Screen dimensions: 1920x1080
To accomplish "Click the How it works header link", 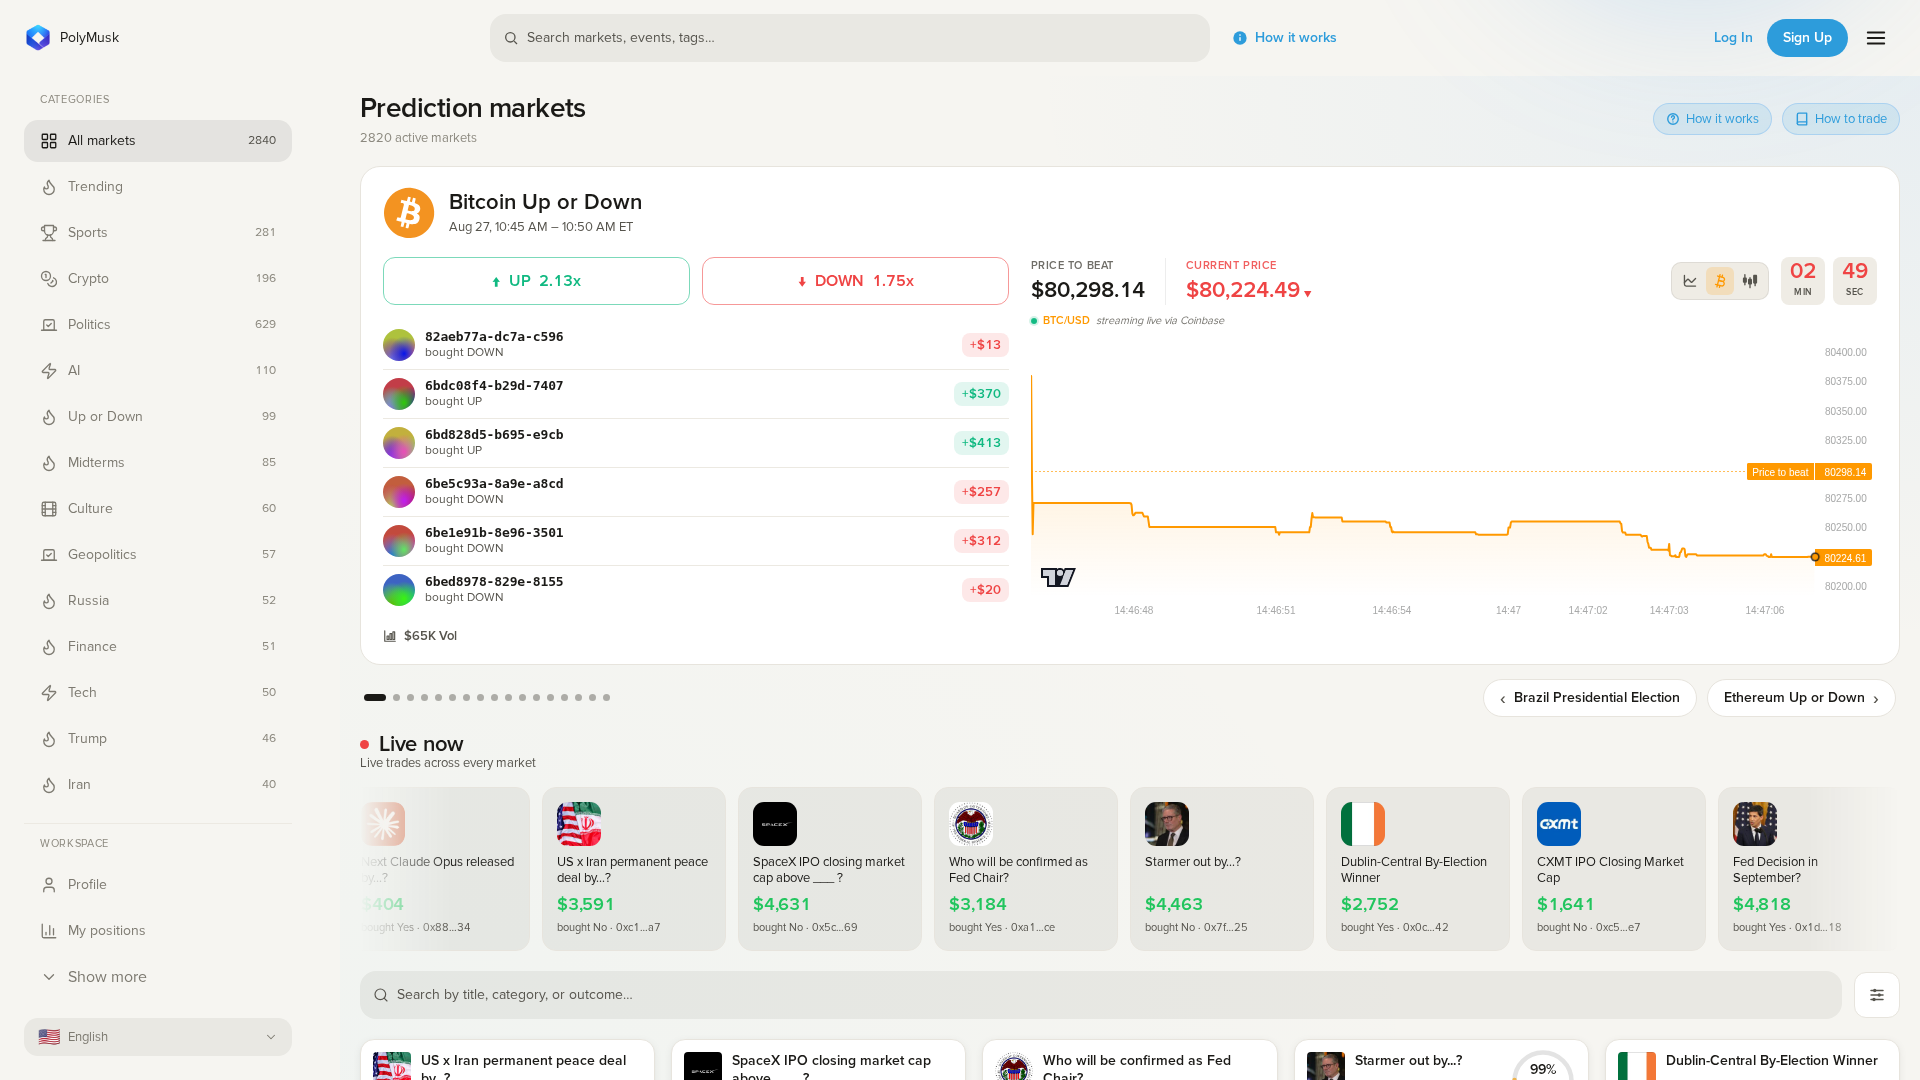I will 1285,38.
